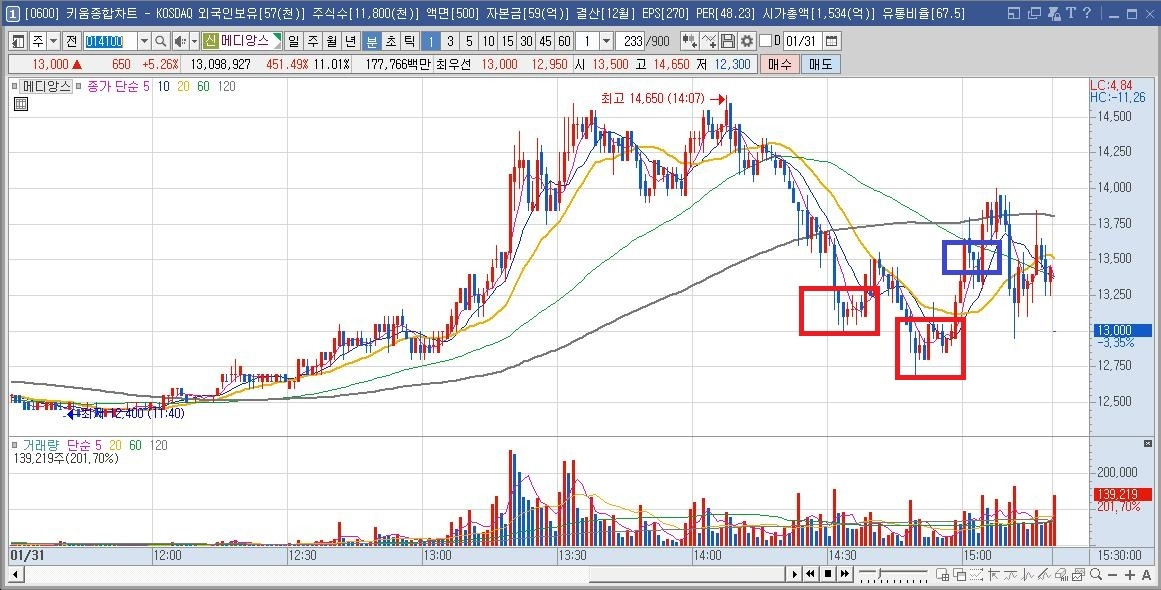The image size is (1161, 590).
Task: Open the side panel toggle icon at toolbar start
Action: 19,41
